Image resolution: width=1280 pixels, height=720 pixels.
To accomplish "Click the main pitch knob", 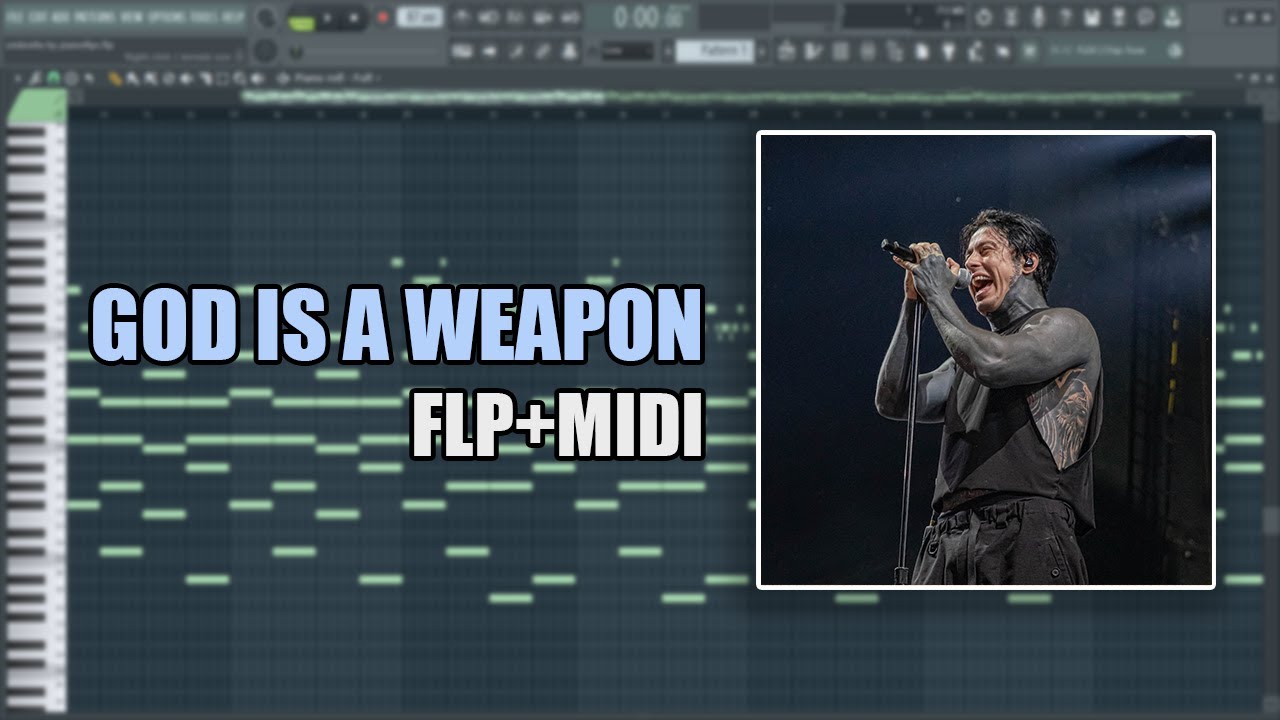I will 265,50.
